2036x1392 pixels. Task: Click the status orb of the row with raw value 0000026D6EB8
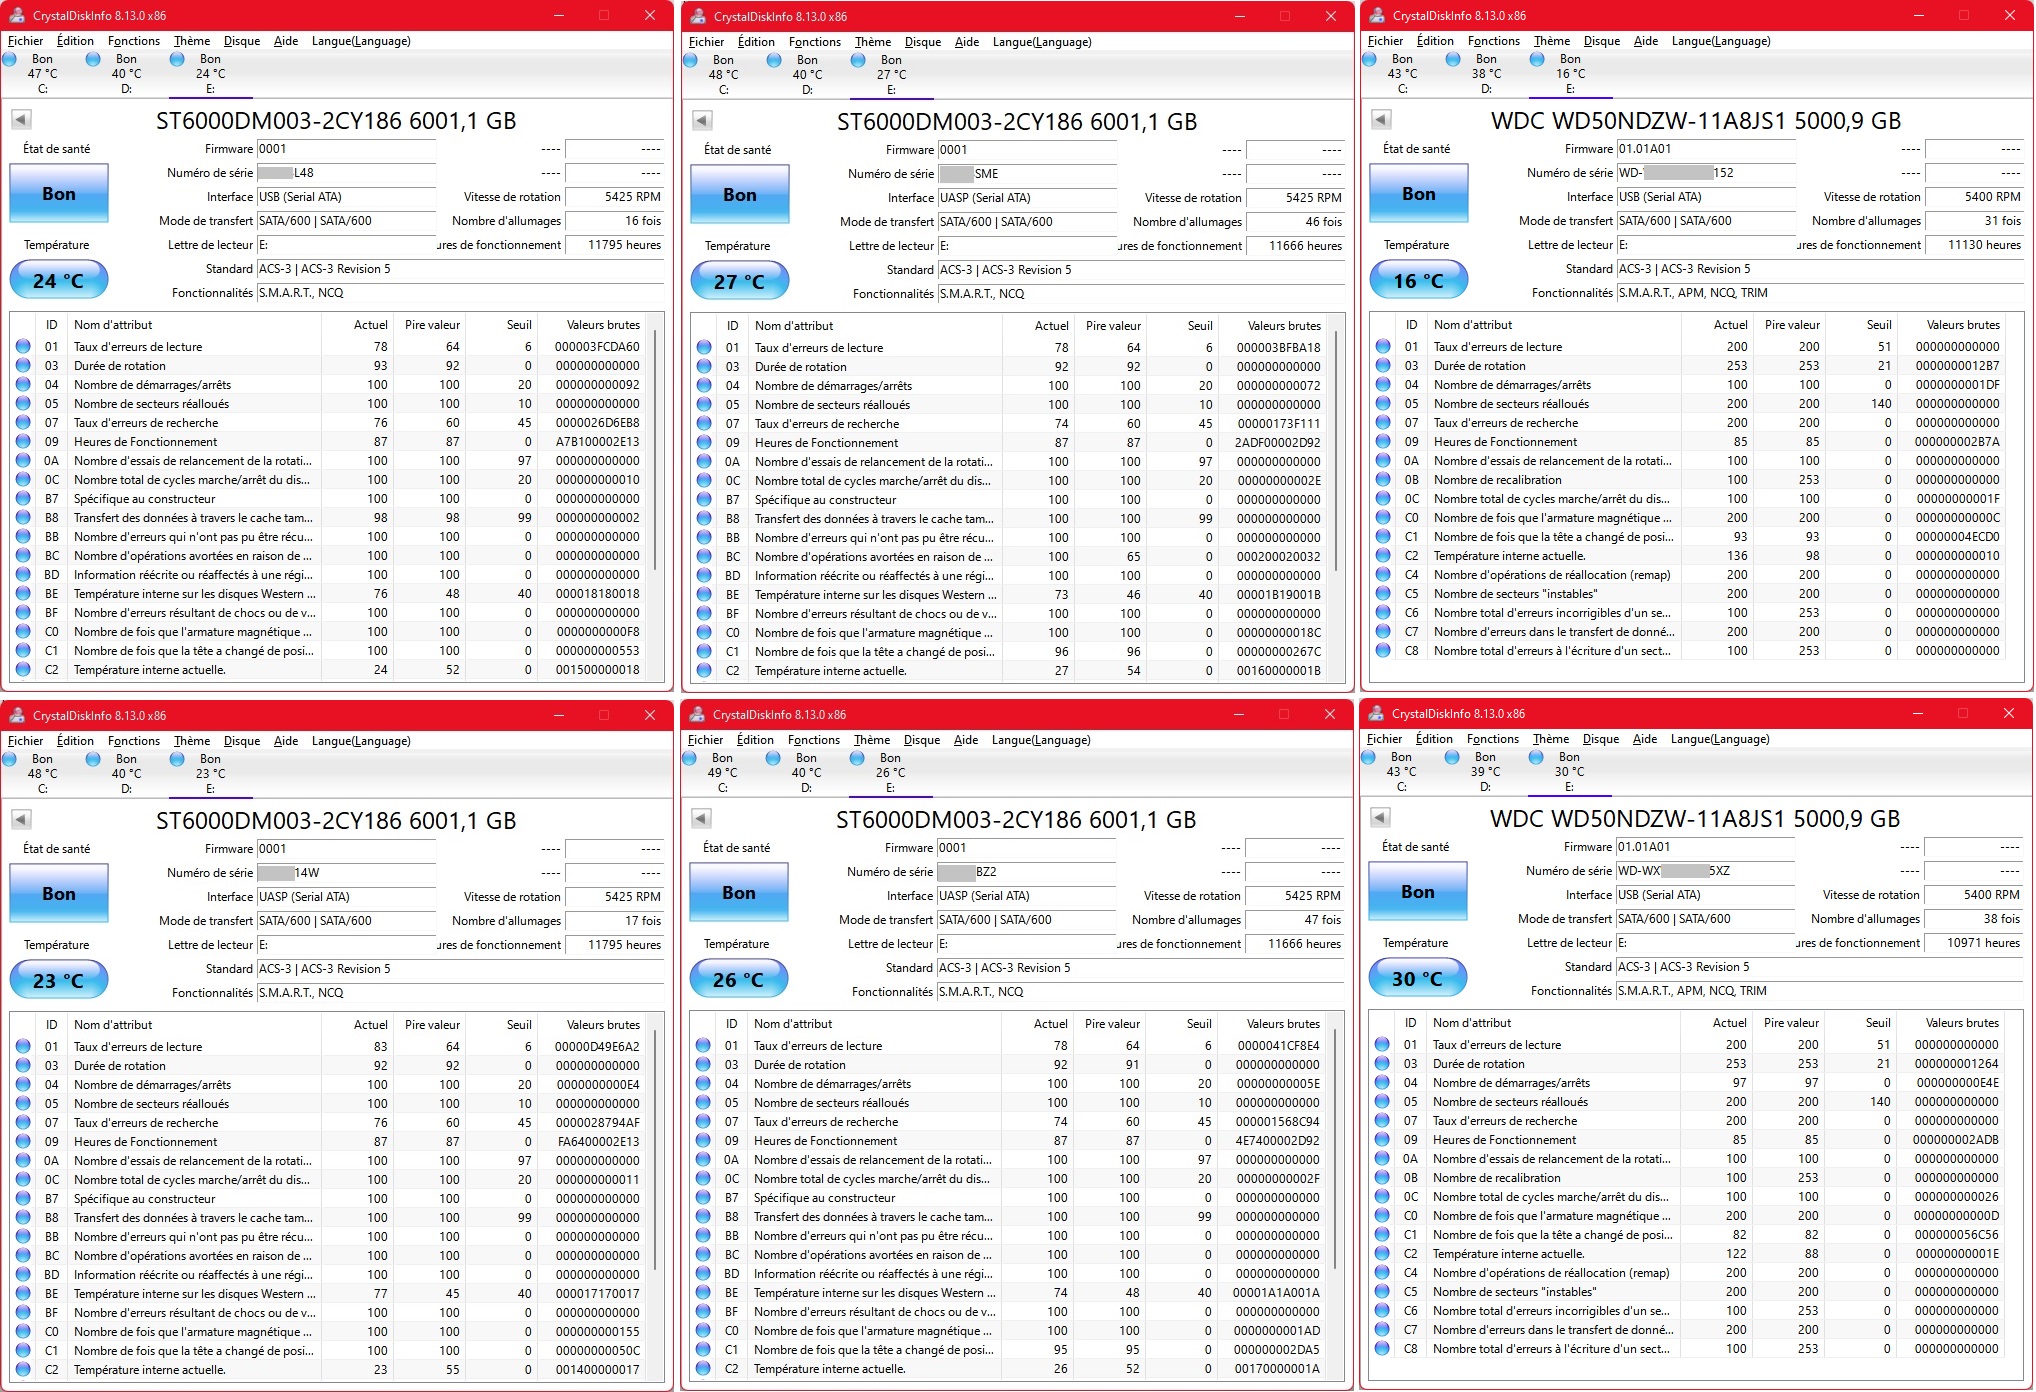coord(23,423)
